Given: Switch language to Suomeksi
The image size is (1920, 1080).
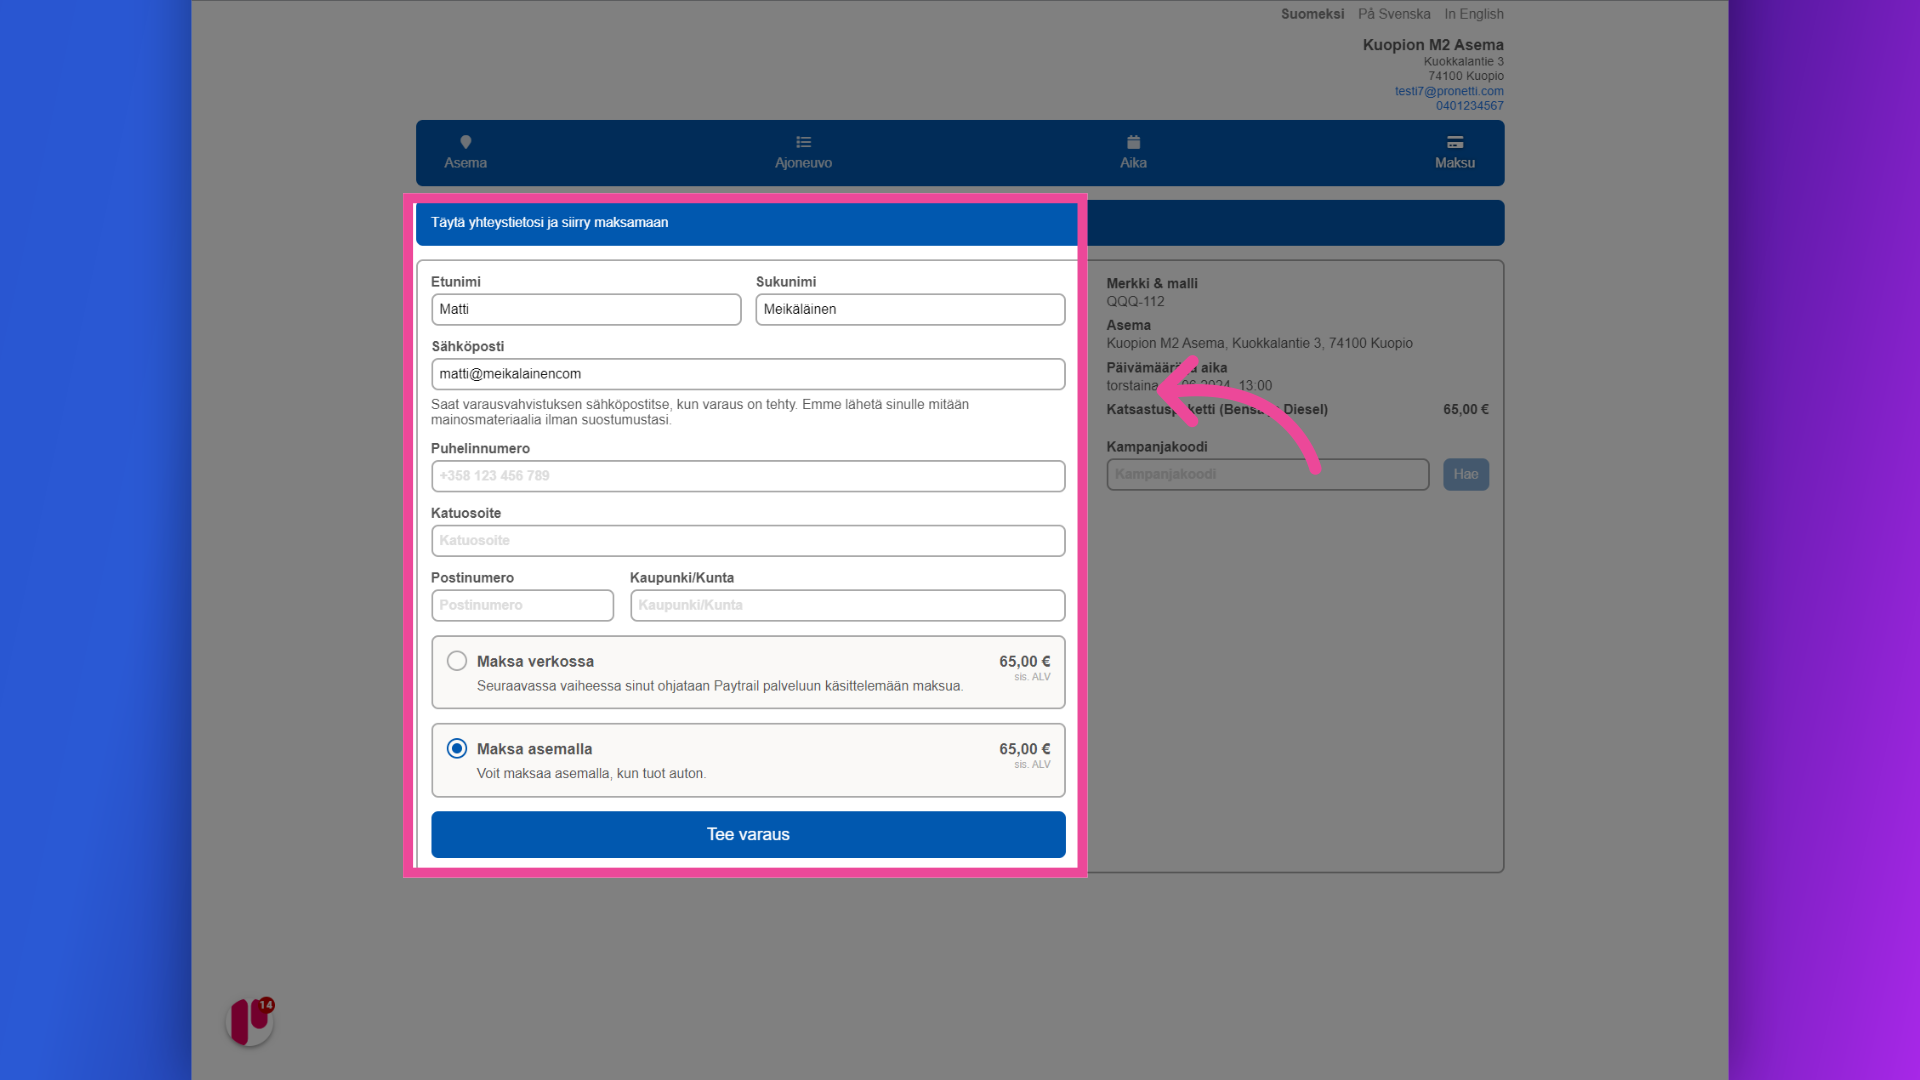Looking at the screenshot, I should tap(1312, 14).
